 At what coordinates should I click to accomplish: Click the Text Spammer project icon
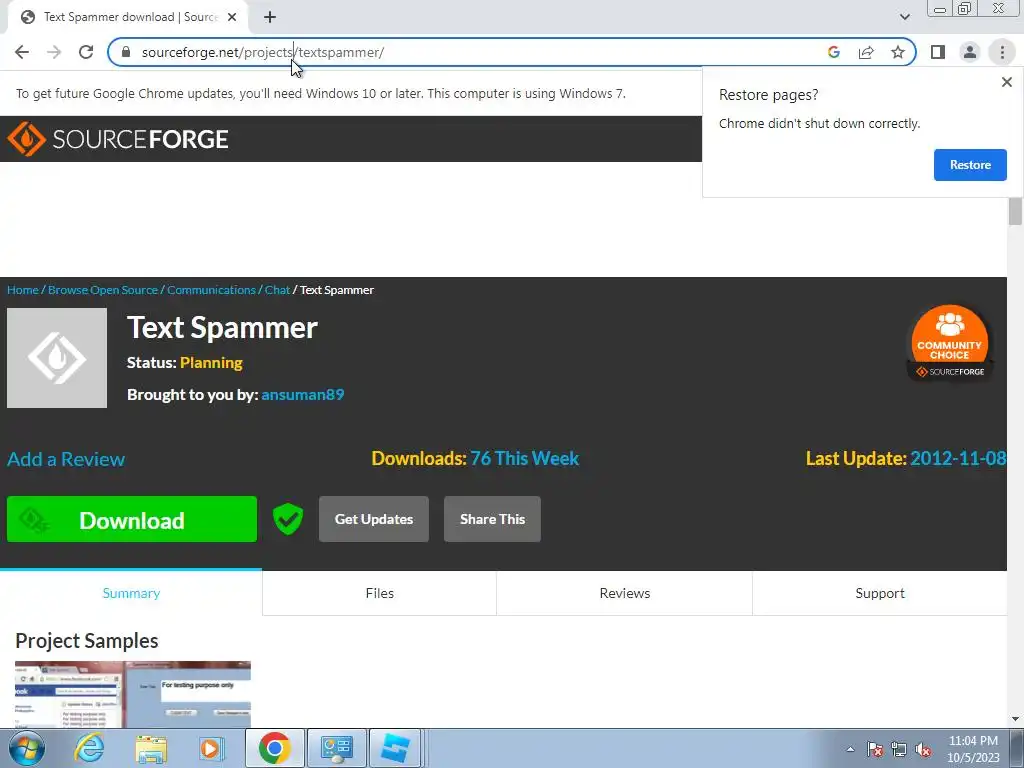tap(57, 358)
